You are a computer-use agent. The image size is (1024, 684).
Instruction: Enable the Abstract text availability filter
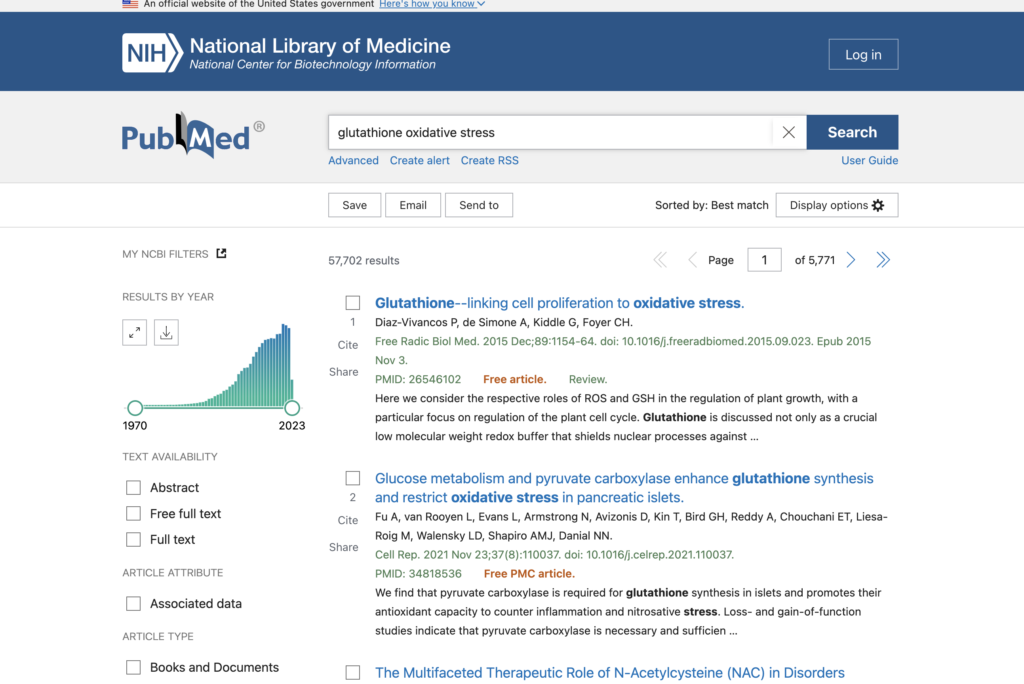click(133, 488)
